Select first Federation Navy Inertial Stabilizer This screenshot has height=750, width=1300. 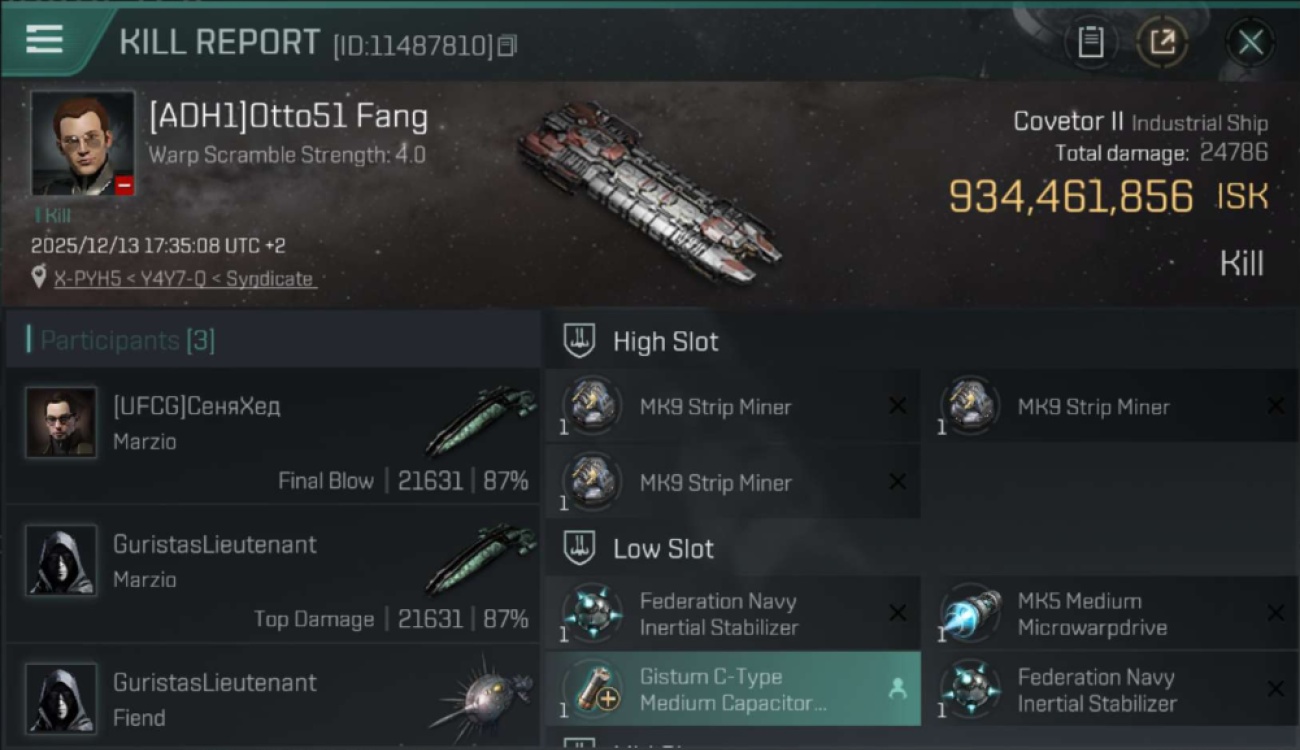[x=733, y=613]
